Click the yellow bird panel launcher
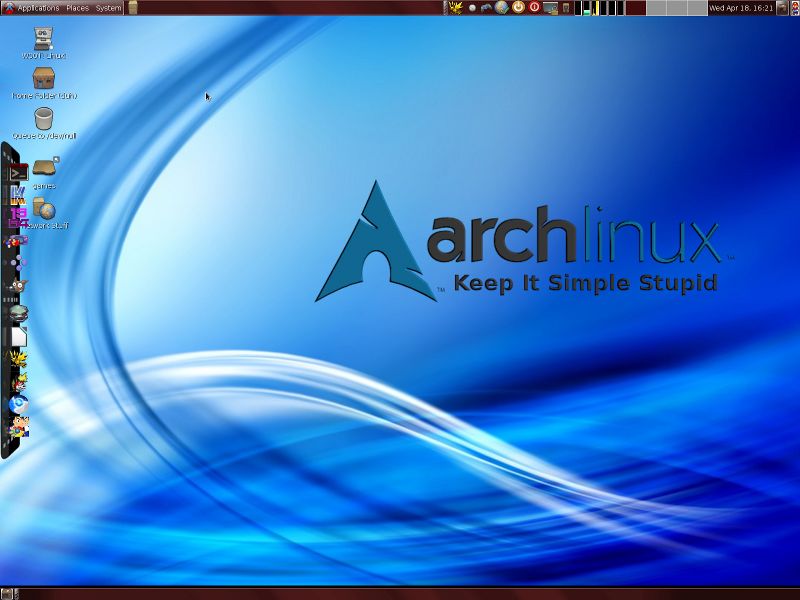The height and width of the screenshot is (600, 800). pos(456,8)
